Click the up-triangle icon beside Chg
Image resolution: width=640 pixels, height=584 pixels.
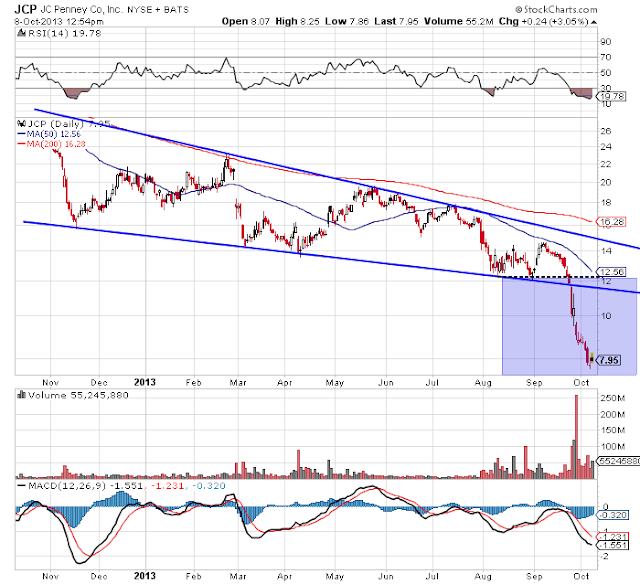coord(593,22)
